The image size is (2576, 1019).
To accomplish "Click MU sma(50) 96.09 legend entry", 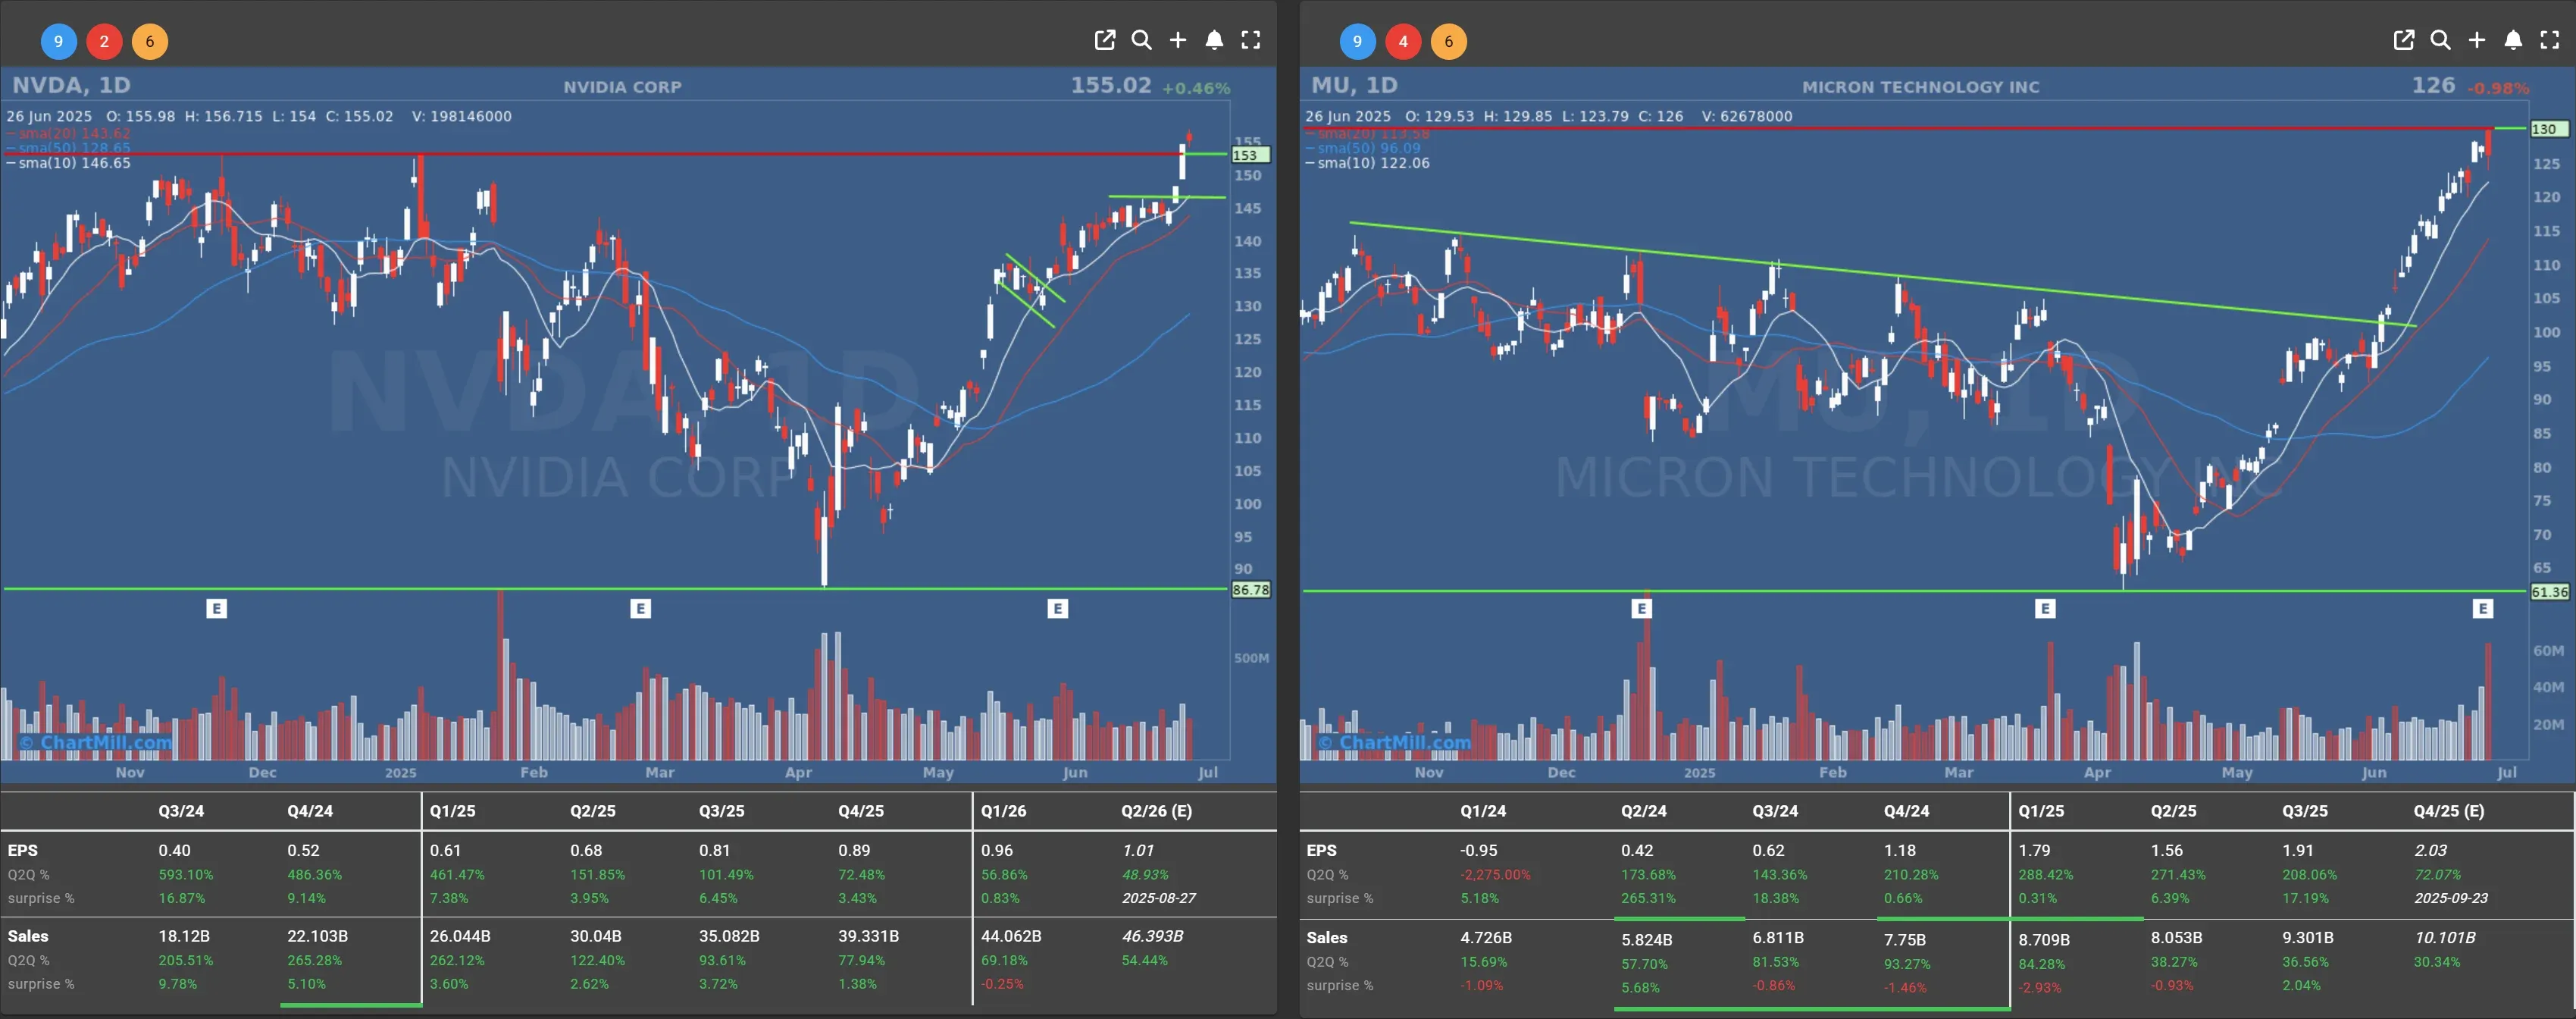I will (x=1363, y=148).
